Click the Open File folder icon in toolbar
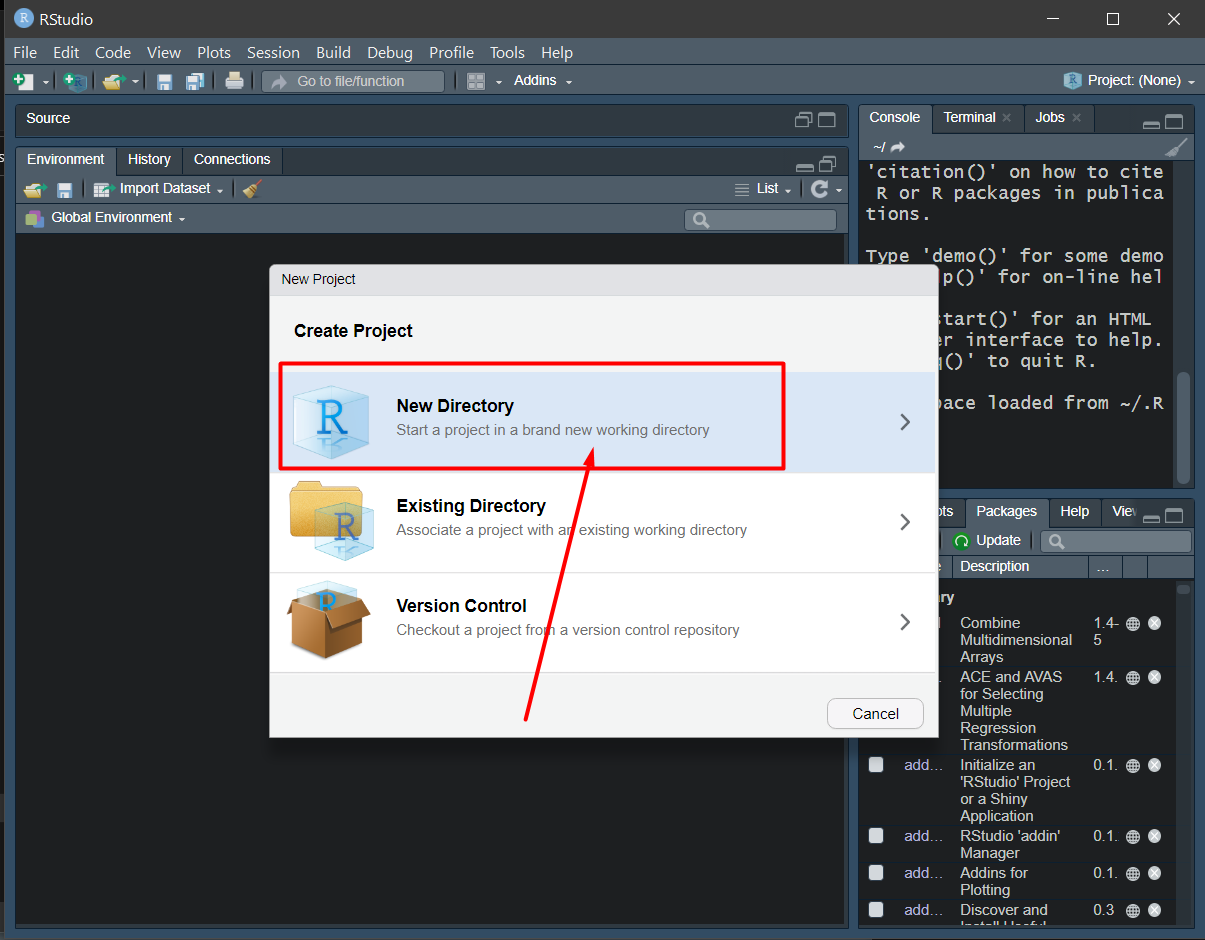The width and height of the screenshot is (1205, 940). click(113, 81)
